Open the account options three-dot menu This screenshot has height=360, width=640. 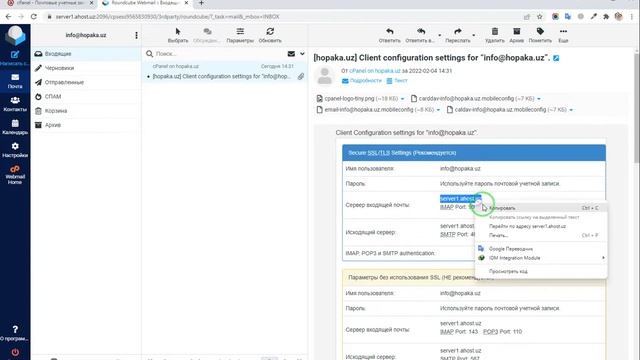tap(136, 36)
